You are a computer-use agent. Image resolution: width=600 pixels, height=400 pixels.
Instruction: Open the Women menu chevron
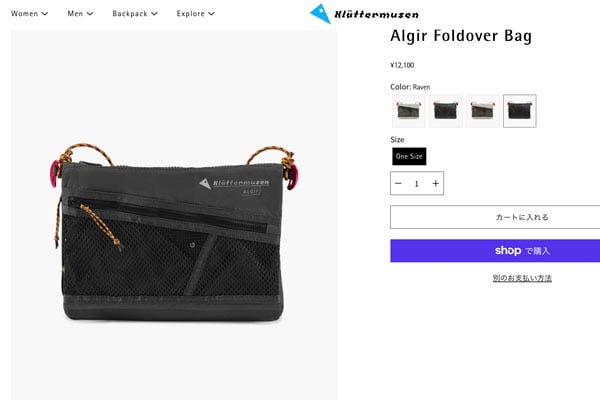click(x=45, y=14)
